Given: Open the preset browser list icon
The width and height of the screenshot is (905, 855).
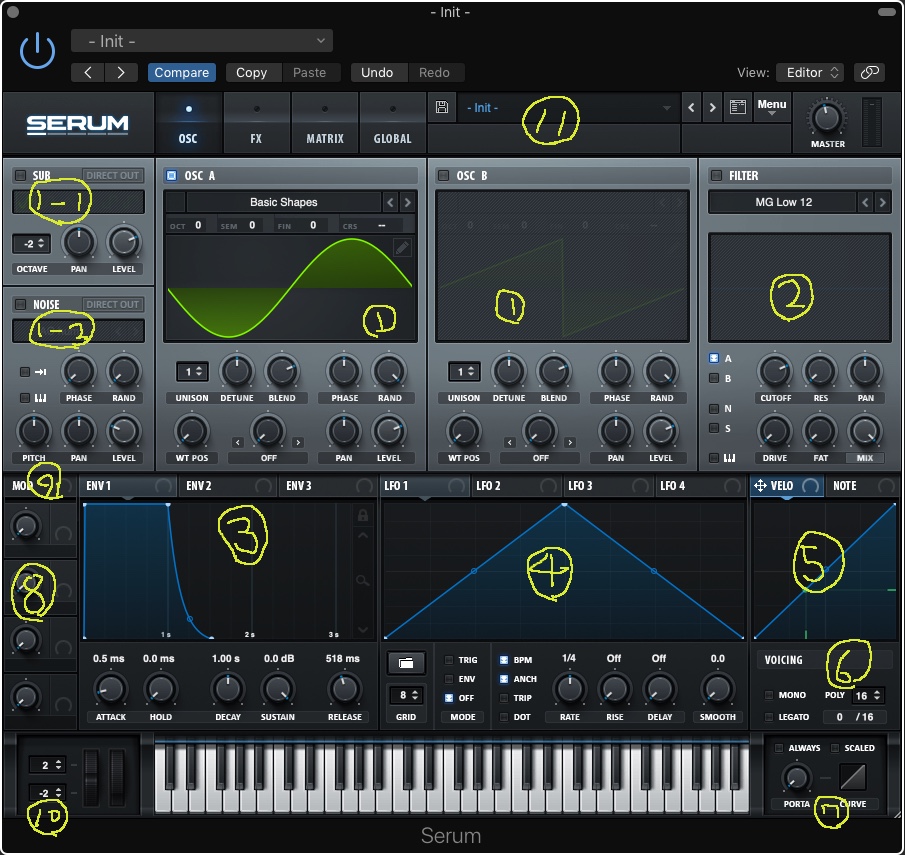Looking at the screenshot, I should click(x=738, y=107).
